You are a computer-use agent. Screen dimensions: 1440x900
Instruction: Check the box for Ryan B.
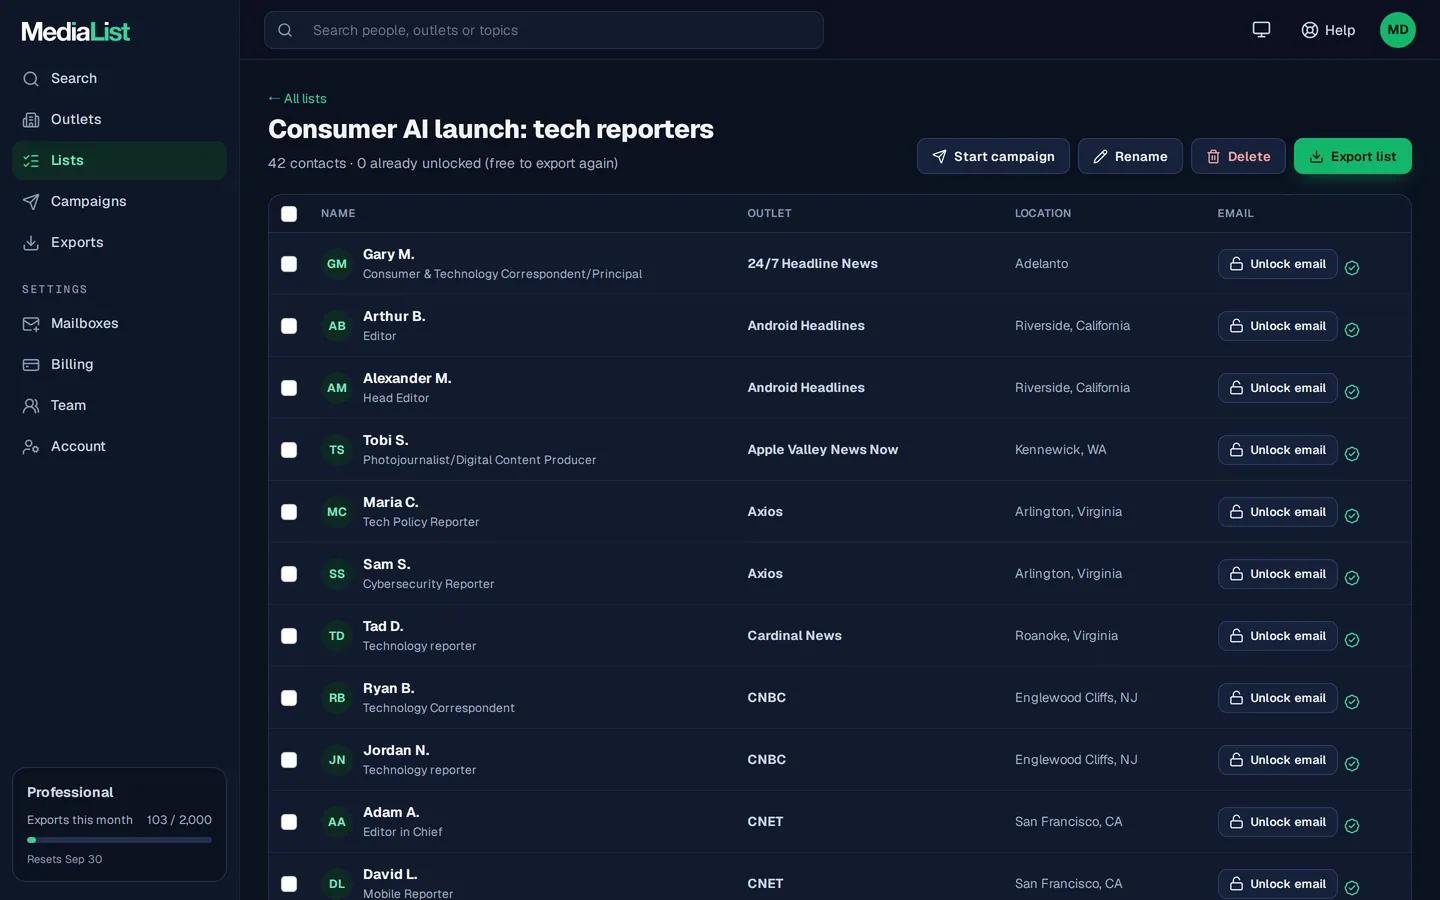(289, 698)
